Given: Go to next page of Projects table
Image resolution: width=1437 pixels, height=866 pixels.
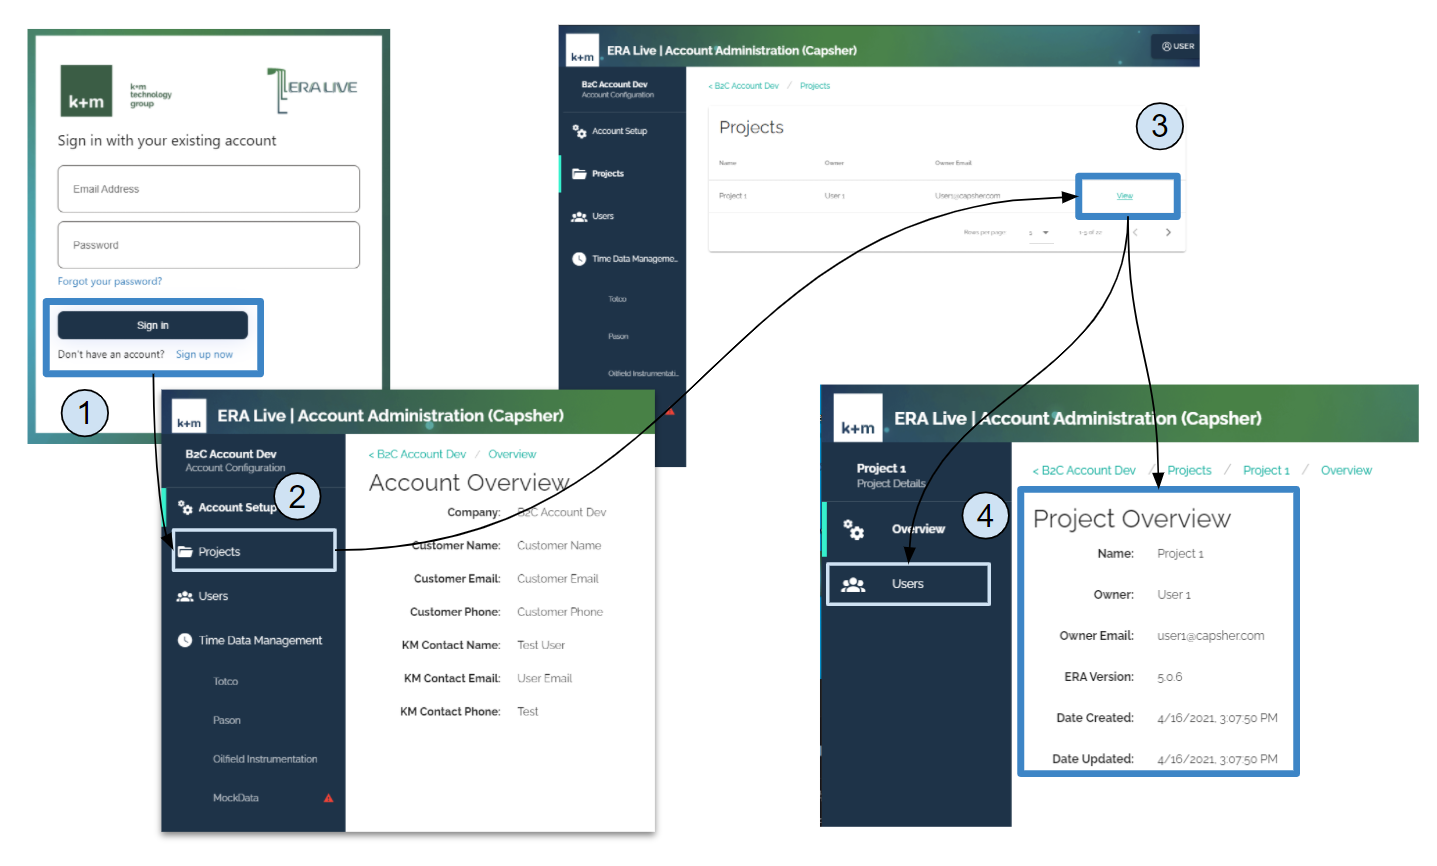Looking at the screenshot, I should 1168,233.
